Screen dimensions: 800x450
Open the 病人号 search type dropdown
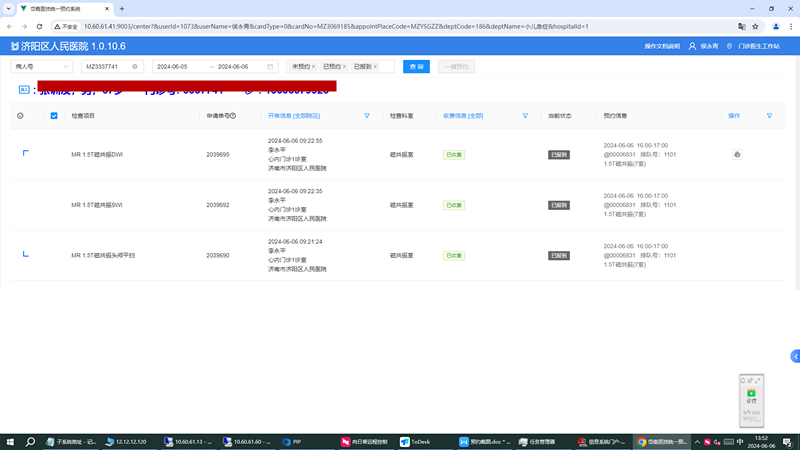(x=41, y=67)
